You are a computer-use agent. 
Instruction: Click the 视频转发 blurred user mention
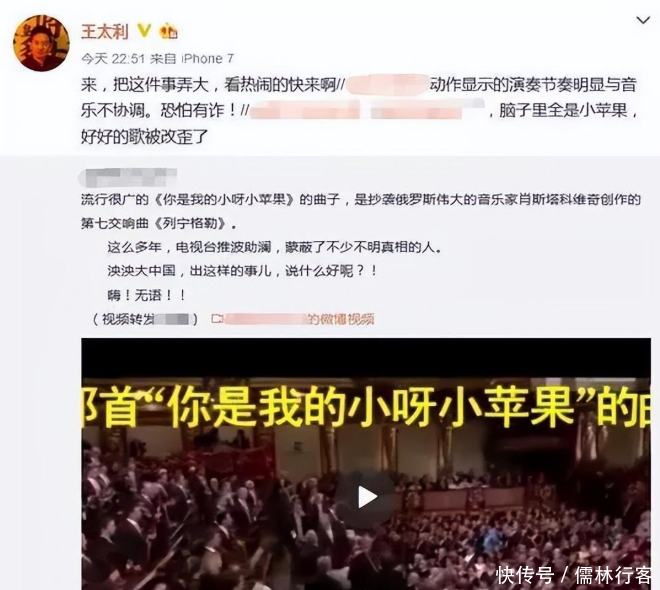[172, 319]
